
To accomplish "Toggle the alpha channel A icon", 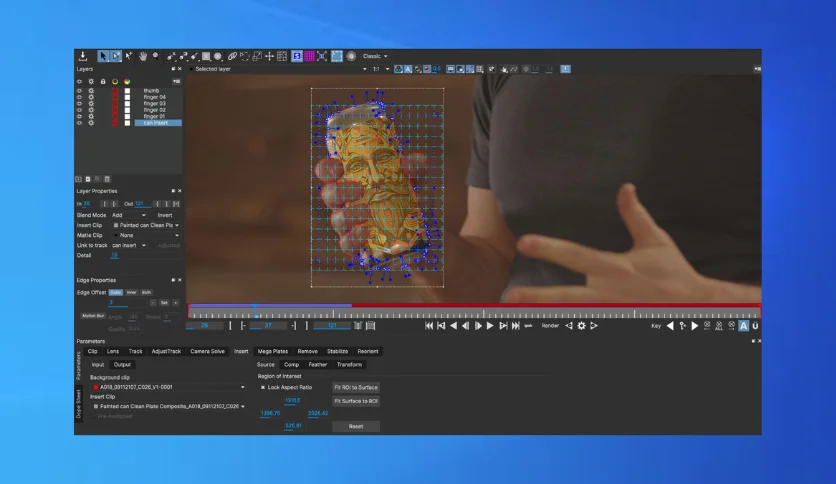I will pos(408,69).
